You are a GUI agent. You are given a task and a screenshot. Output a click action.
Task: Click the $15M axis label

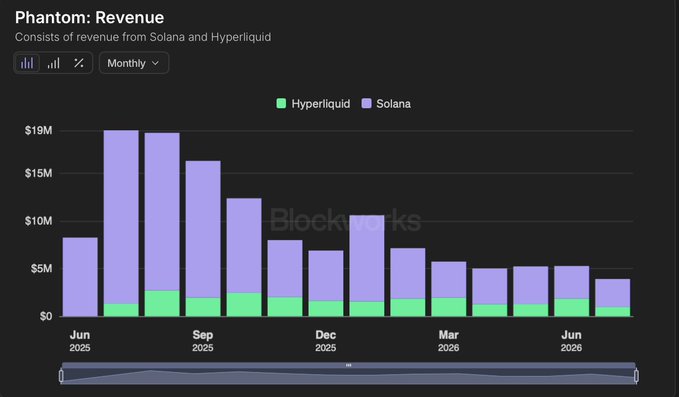39,173
